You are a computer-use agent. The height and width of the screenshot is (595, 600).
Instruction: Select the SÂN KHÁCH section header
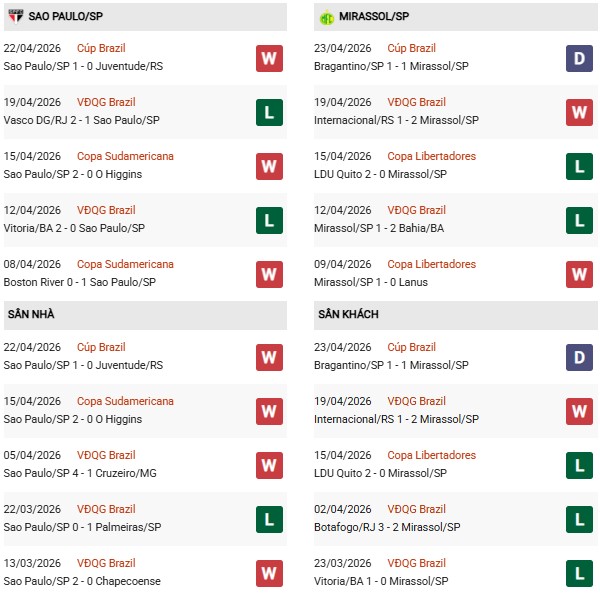[x=348, y=315]
